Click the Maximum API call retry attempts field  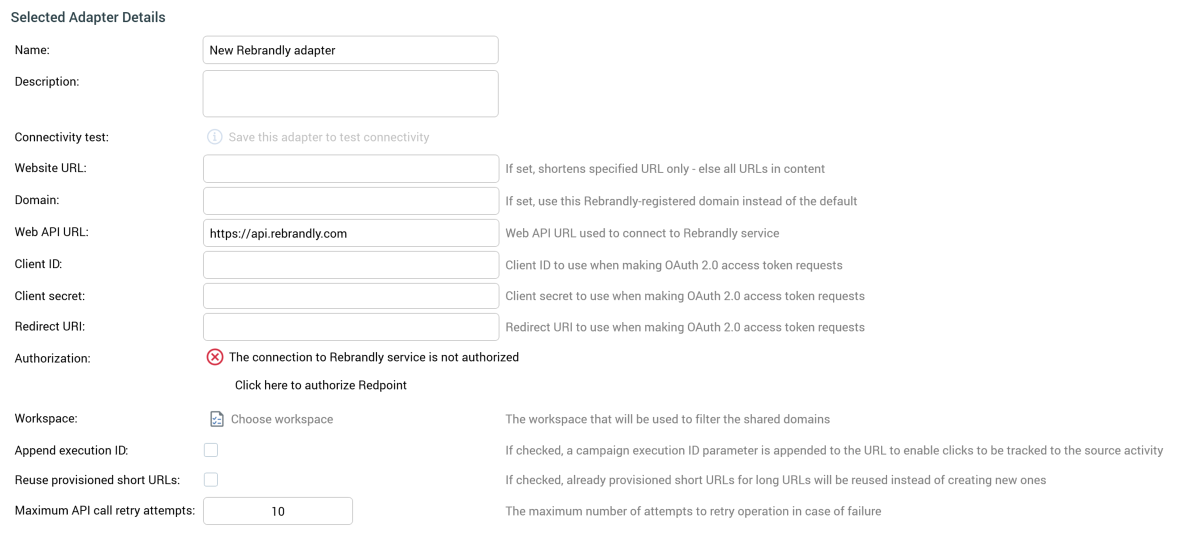click(x=278, y=511)
